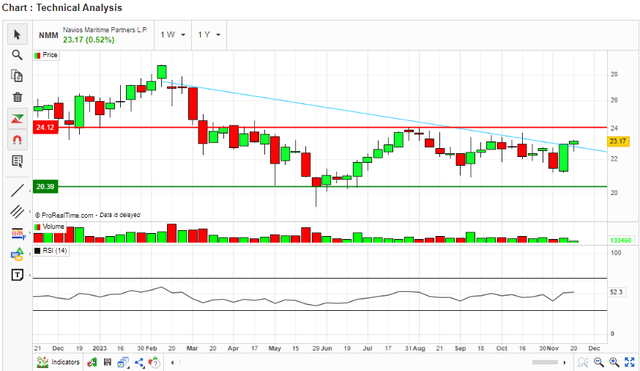This screenshot has width=640, height=371.
Task: Click the trash delete tool
Action: coord(17,97)
